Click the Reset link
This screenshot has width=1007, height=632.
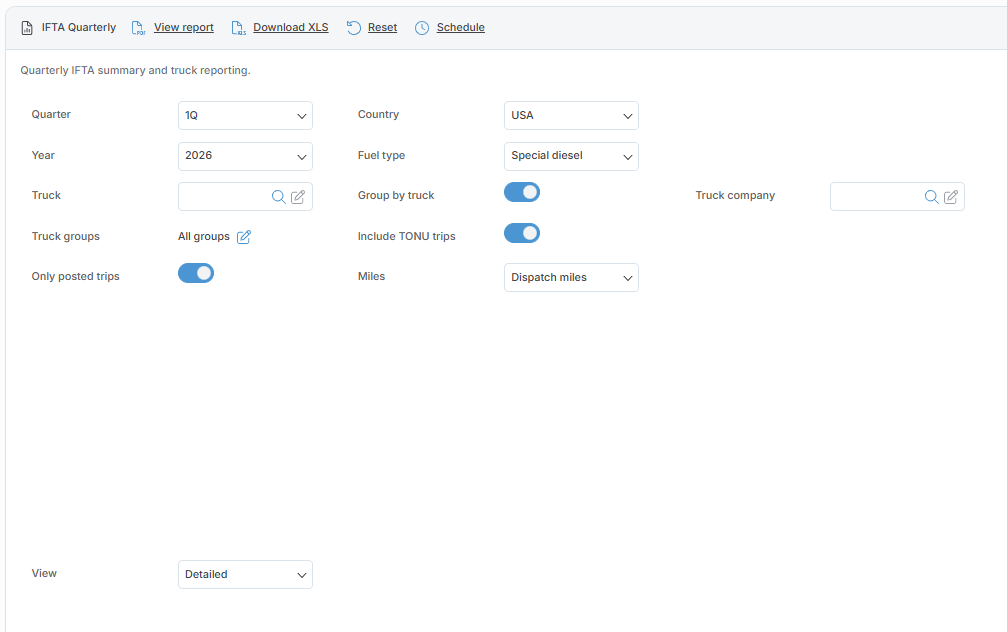[x=383, y=28]
